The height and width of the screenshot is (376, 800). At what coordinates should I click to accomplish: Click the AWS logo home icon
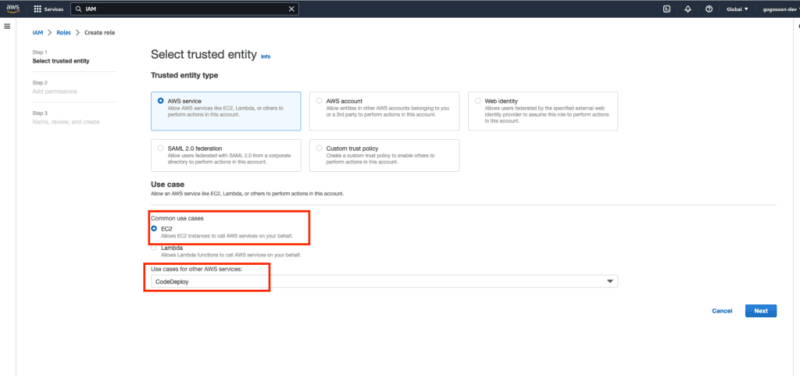(x=13, y=9)
